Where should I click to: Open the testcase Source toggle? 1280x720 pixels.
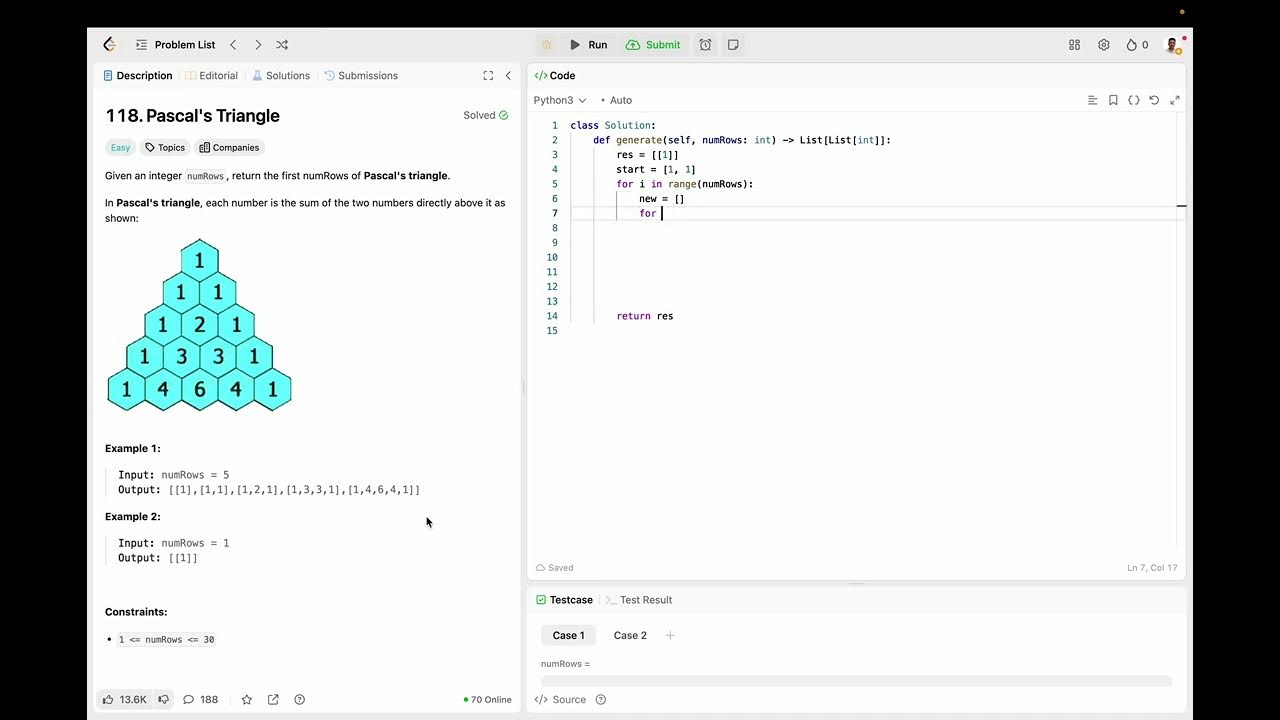coord(560,700)
